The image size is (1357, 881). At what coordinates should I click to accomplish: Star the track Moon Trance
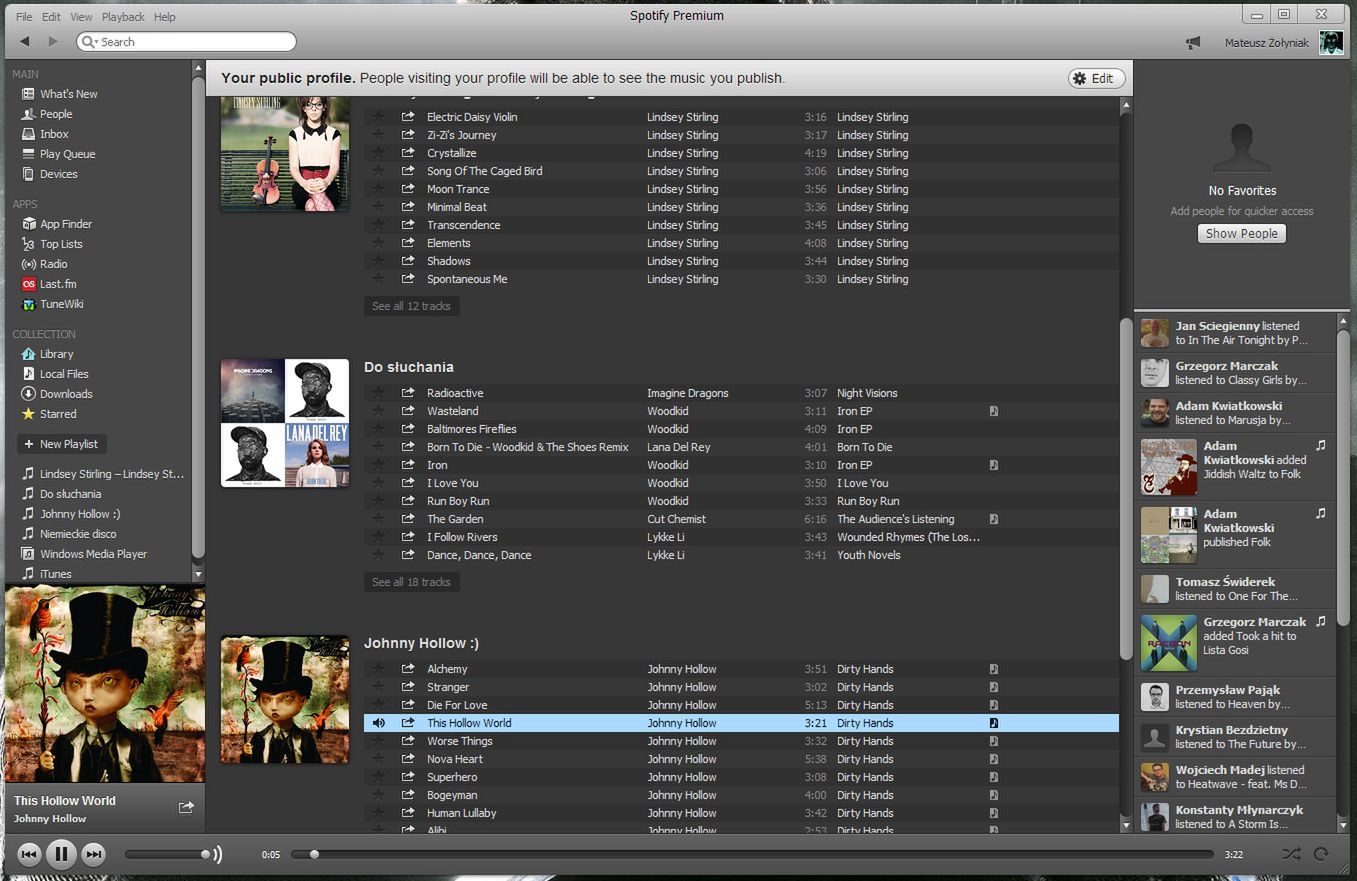click(x=378, y=189)
